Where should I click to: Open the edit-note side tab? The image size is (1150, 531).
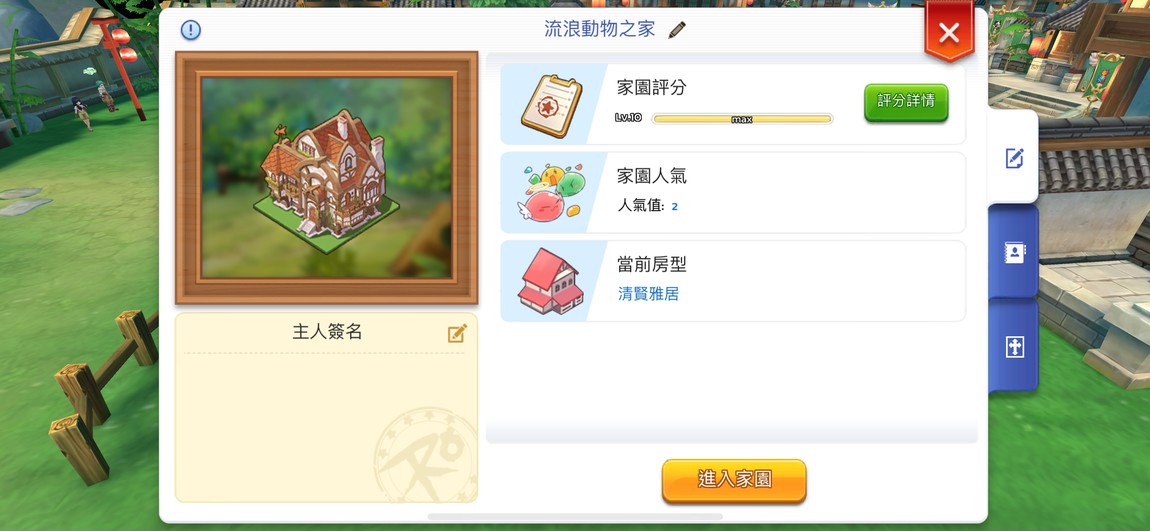click(x=1014, y=157)
